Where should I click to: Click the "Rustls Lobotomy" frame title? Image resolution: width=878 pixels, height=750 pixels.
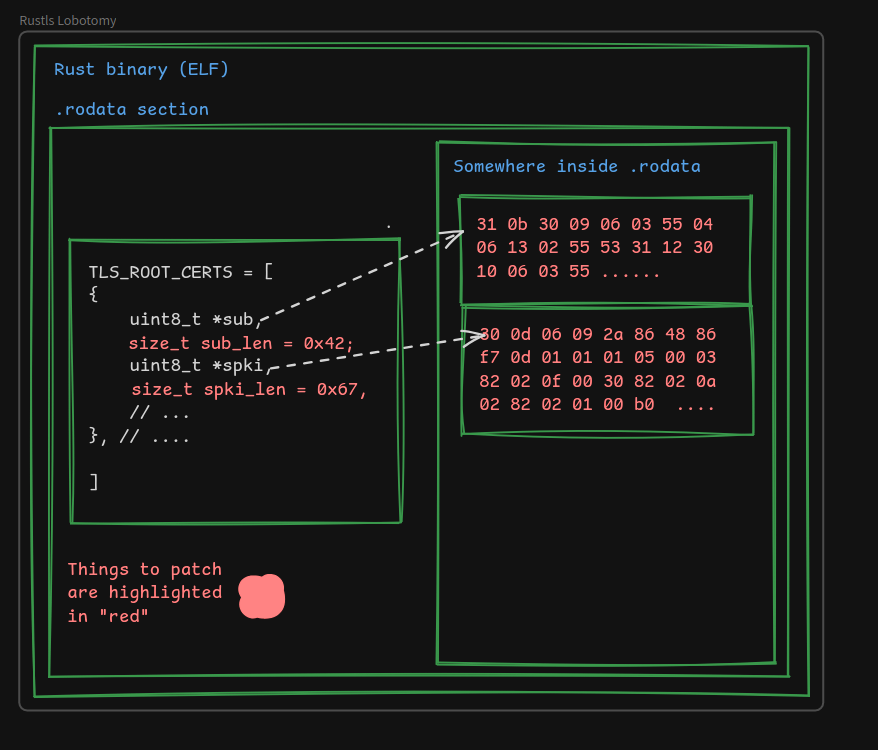coord(67,20)
